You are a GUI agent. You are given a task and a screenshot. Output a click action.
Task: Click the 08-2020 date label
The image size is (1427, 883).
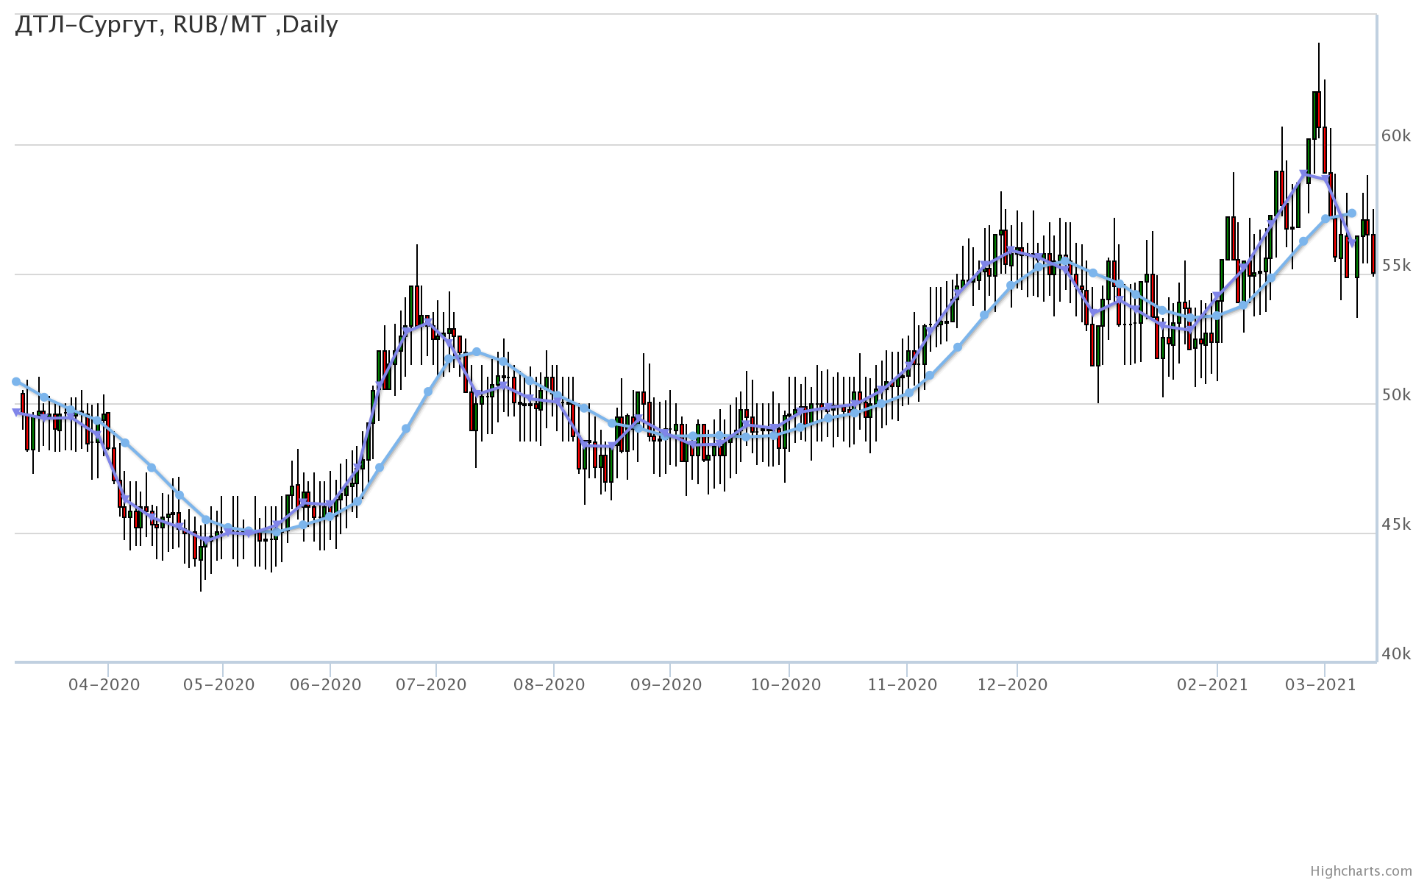click(550, 685)
